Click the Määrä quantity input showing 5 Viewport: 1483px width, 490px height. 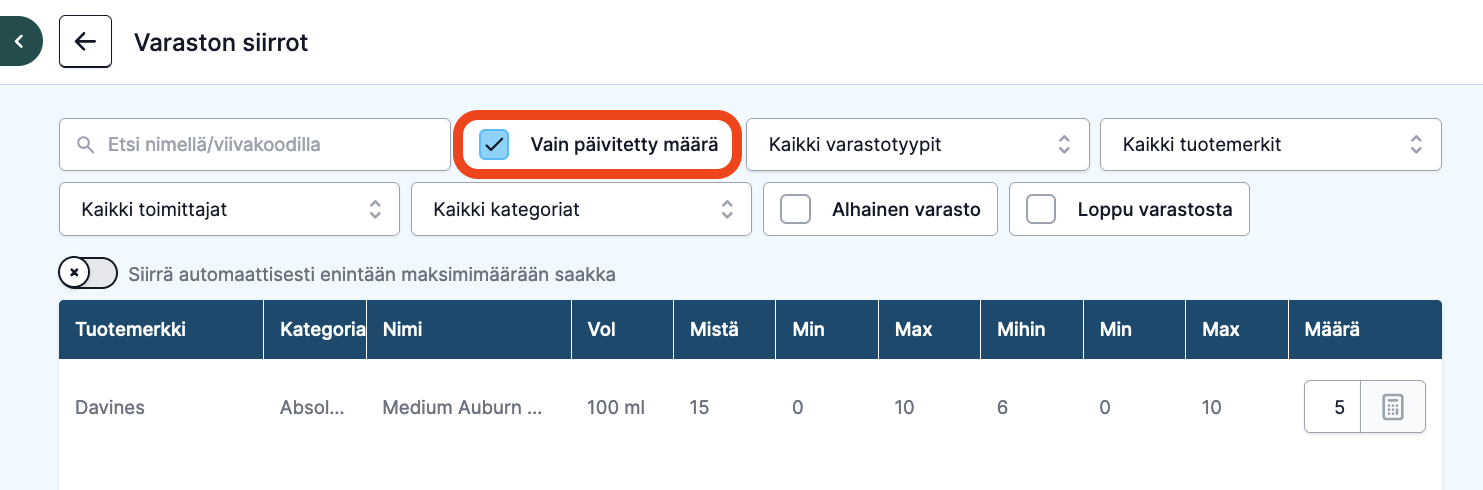point(1333,407)
